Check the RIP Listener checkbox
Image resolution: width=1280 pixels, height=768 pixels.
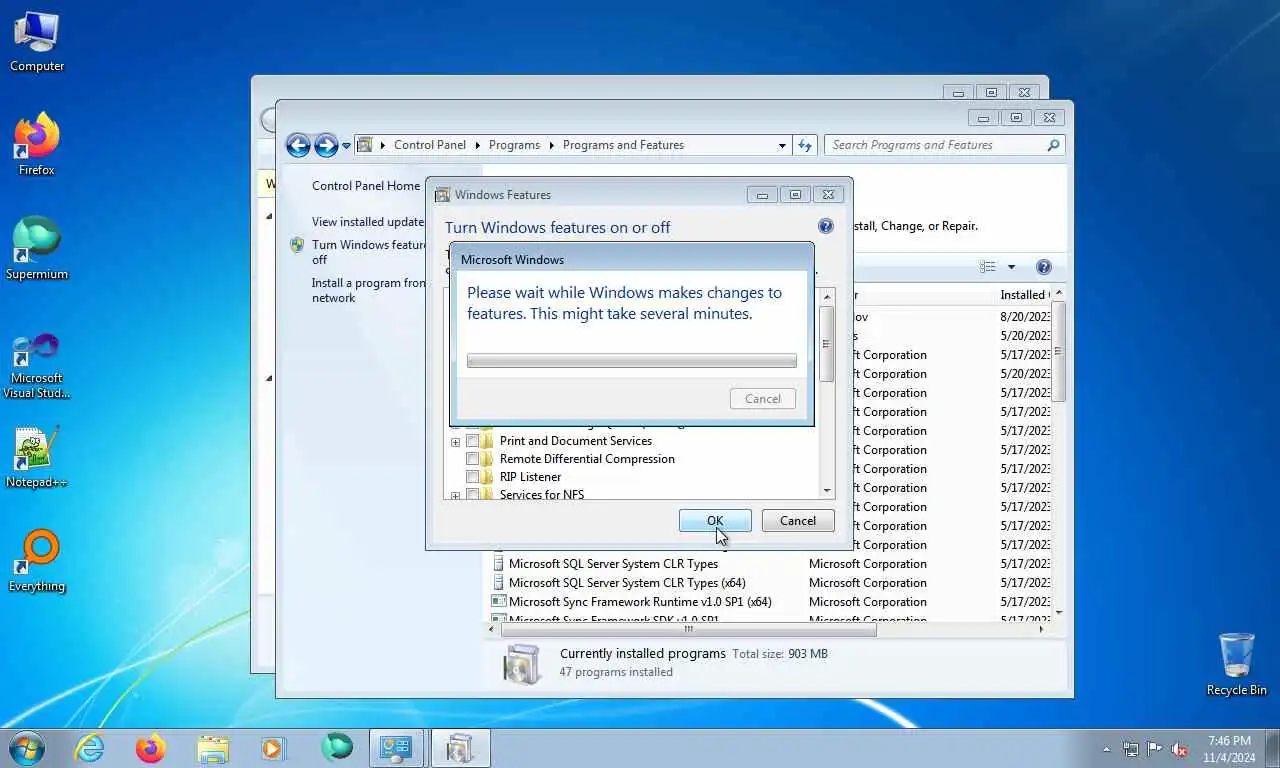[x=473, y=477]
